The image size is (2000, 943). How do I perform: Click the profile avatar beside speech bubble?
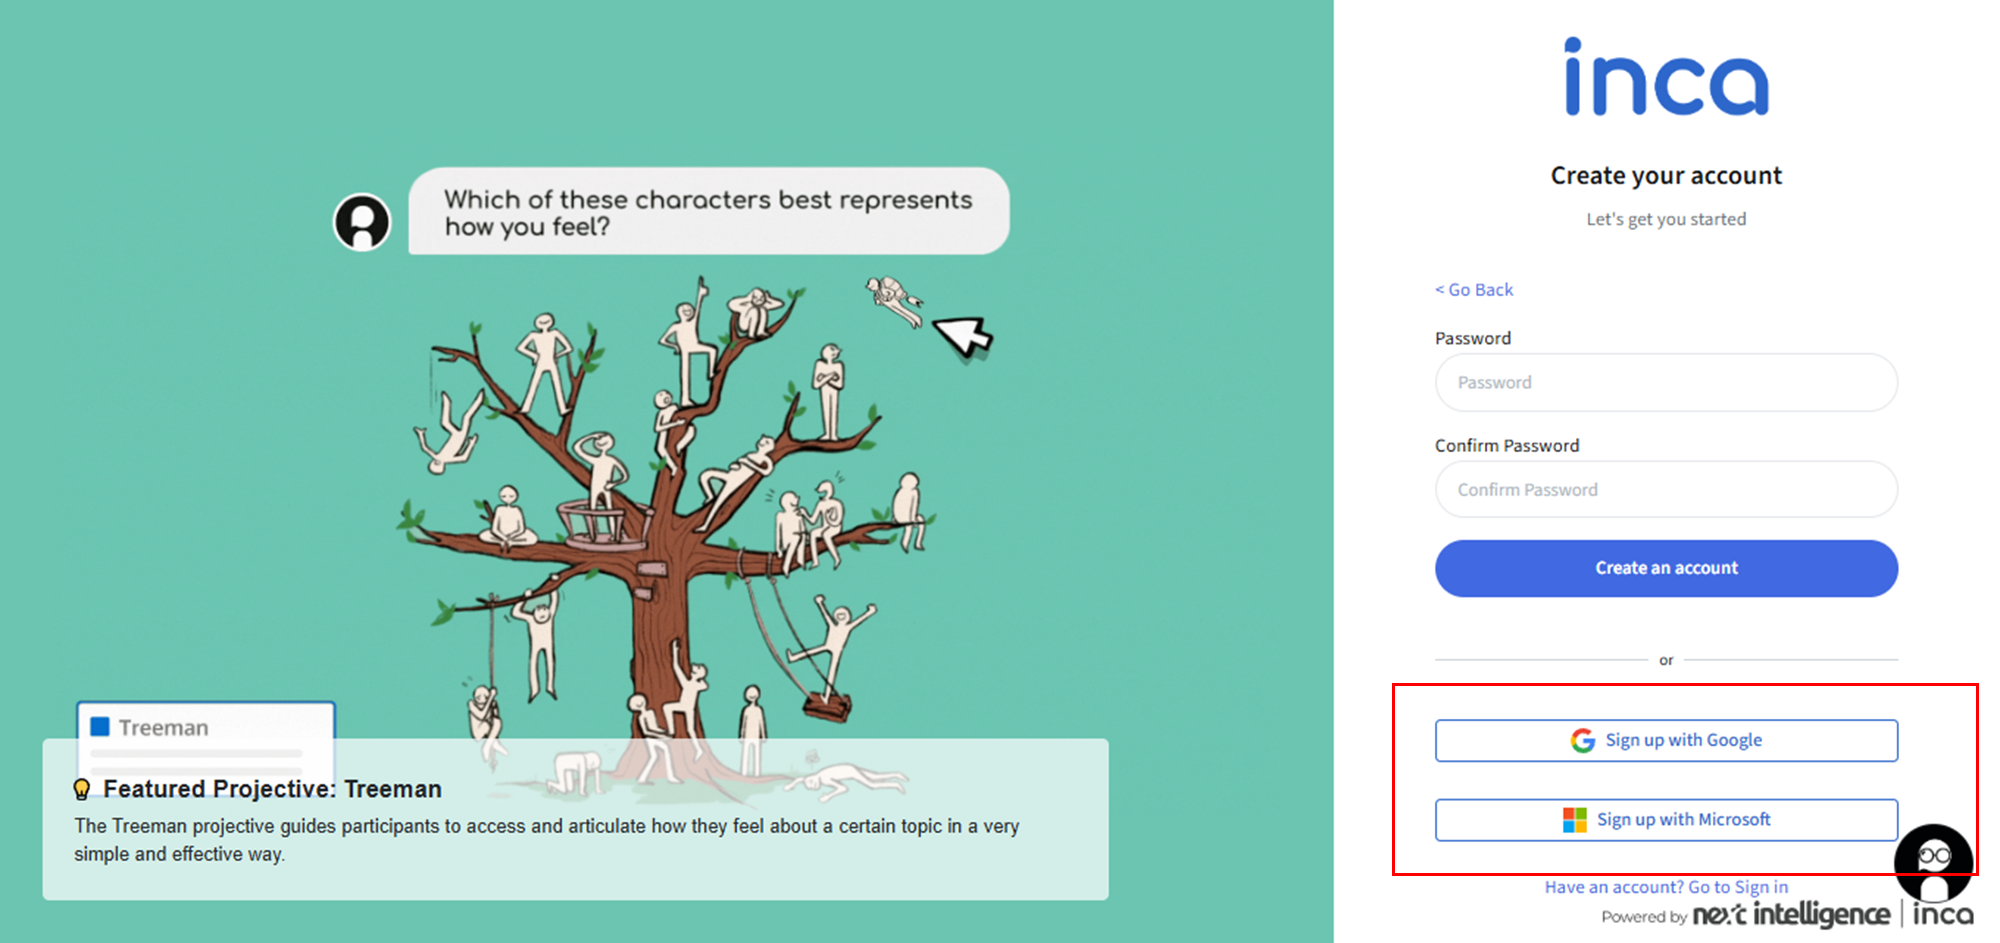[x=362, y=221]
